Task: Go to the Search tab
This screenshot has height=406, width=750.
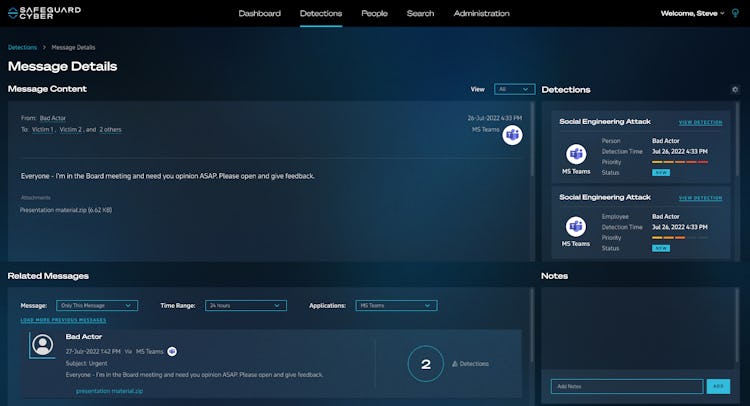Action: [420, 13]
